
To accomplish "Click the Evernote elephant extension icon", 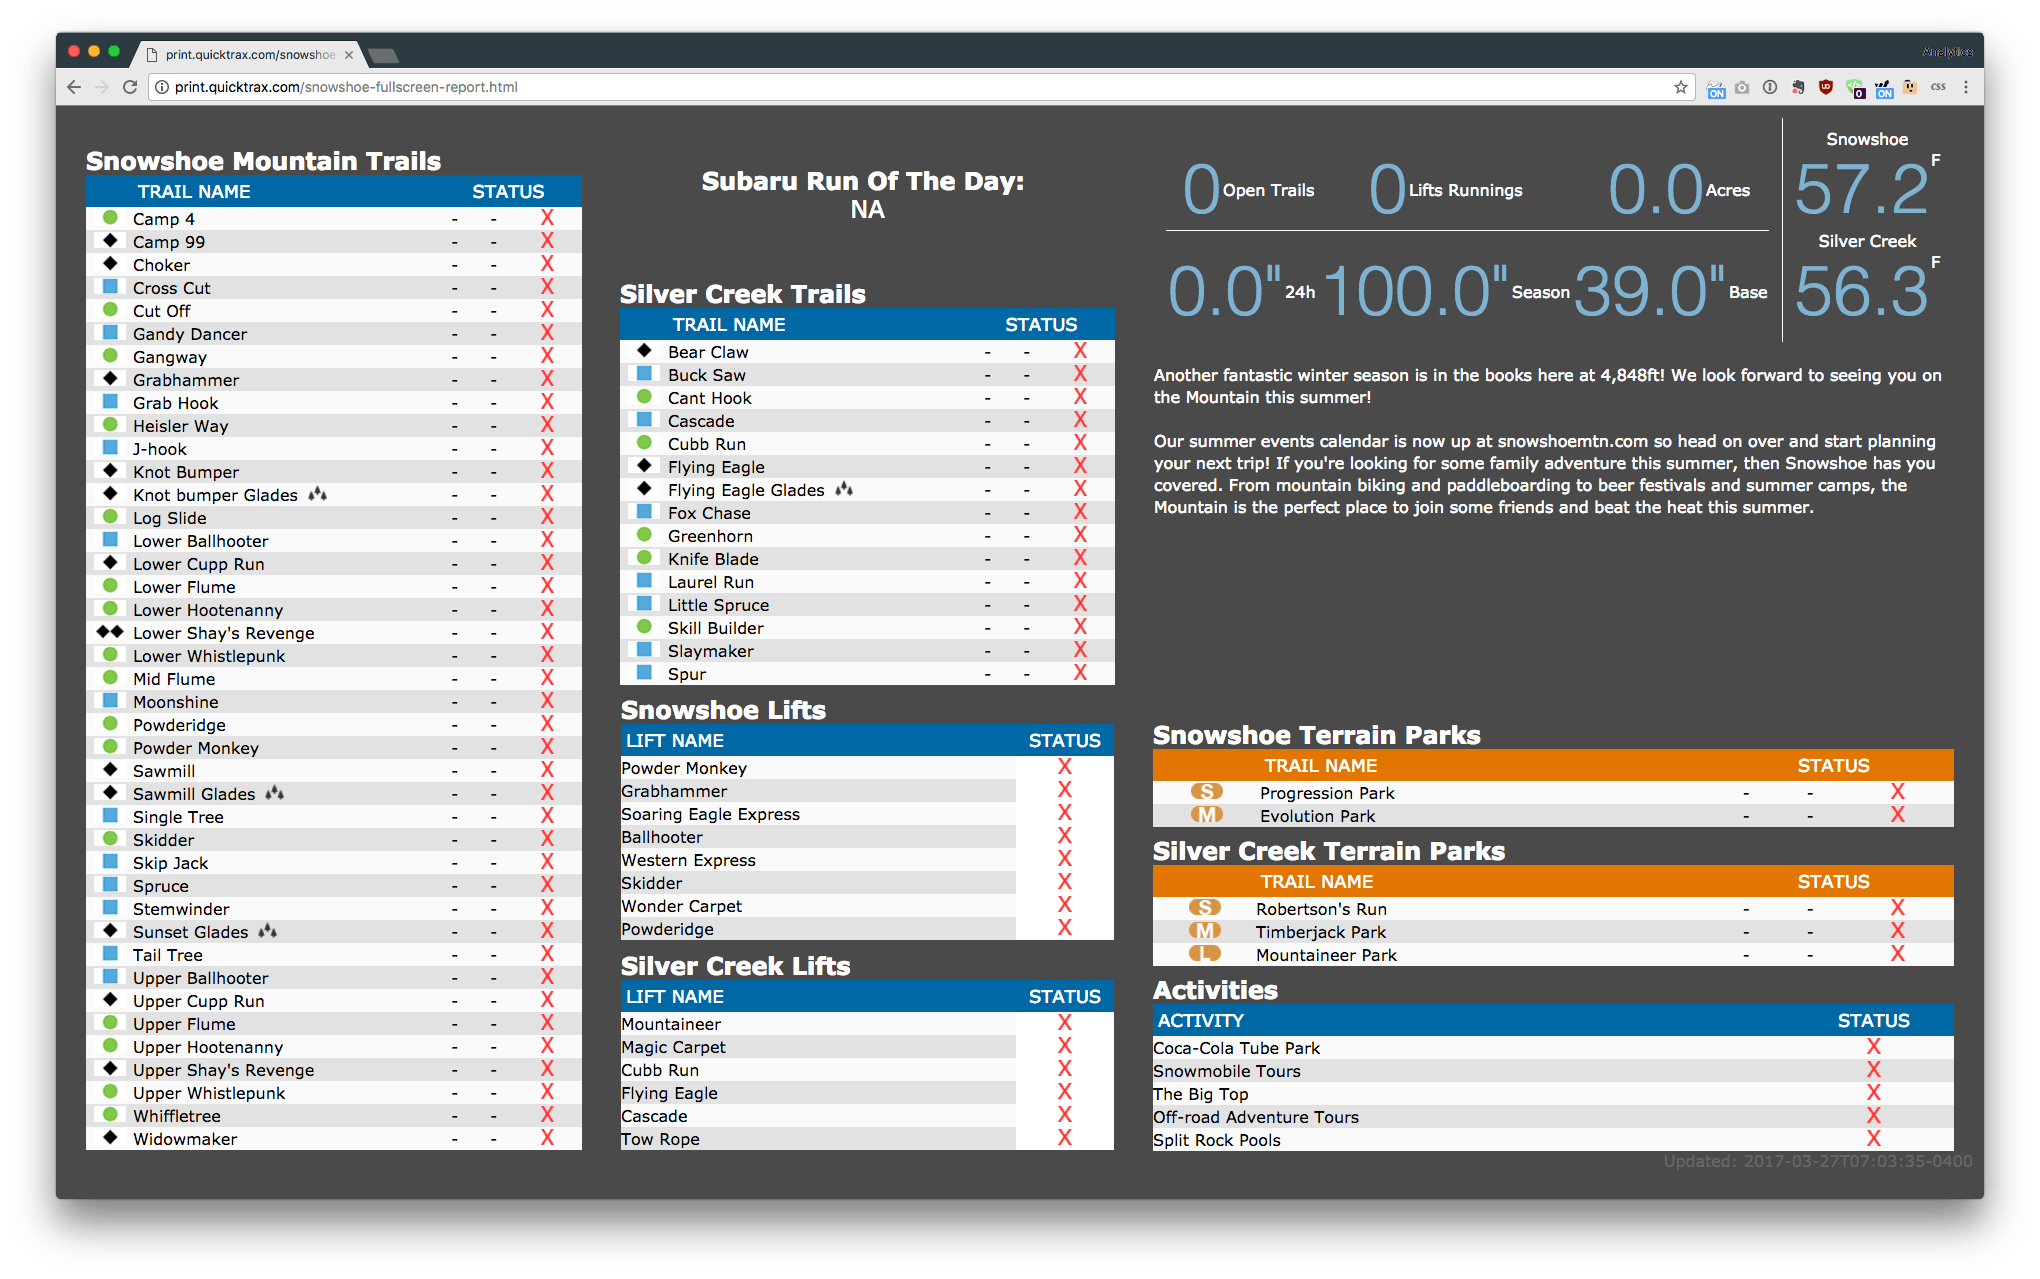I will pos(1798,87).
